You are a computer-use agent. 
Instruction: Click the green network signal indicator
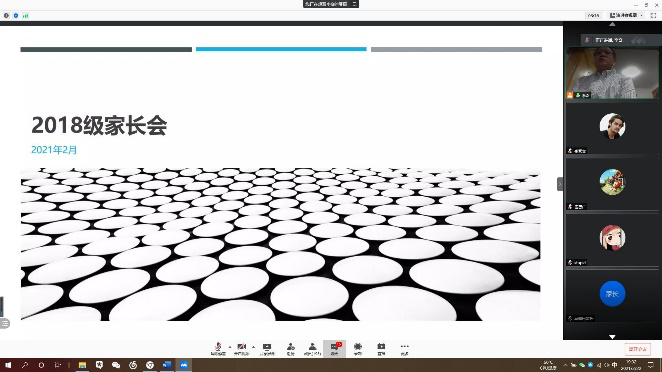(25, 16)
